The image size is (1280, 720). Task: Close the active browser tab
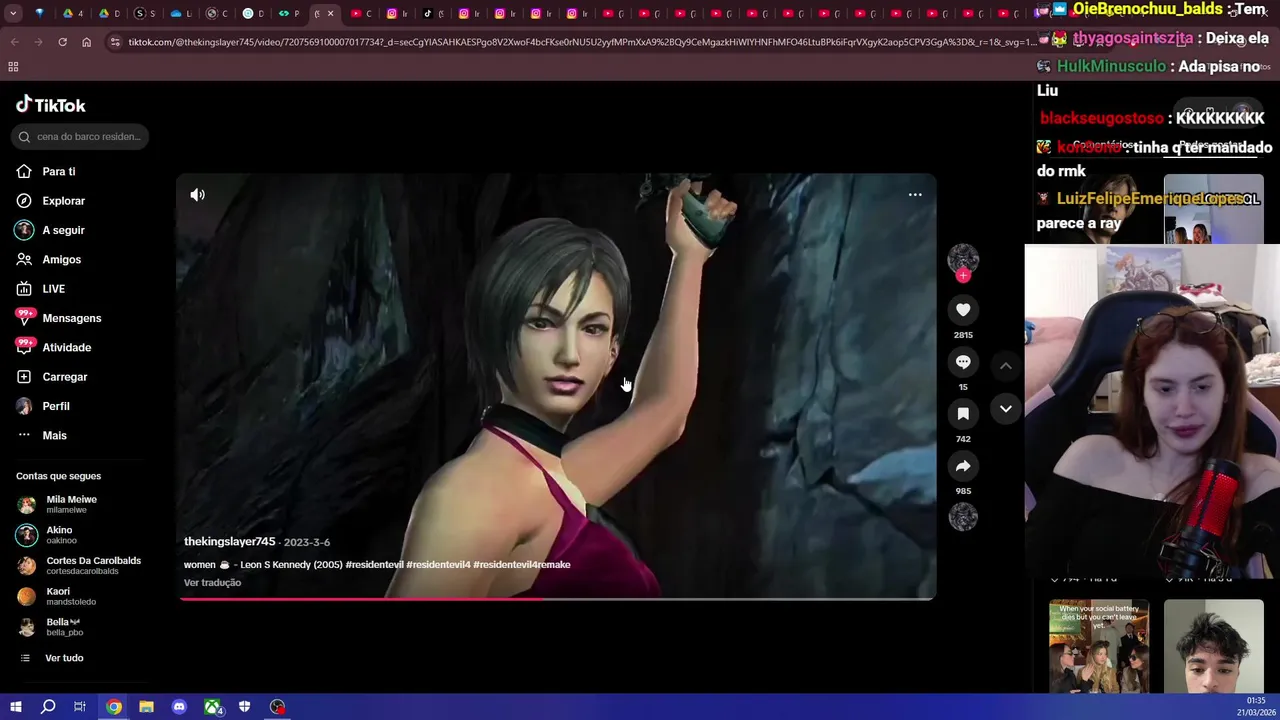pyautogui.click(x=330, y=14)
